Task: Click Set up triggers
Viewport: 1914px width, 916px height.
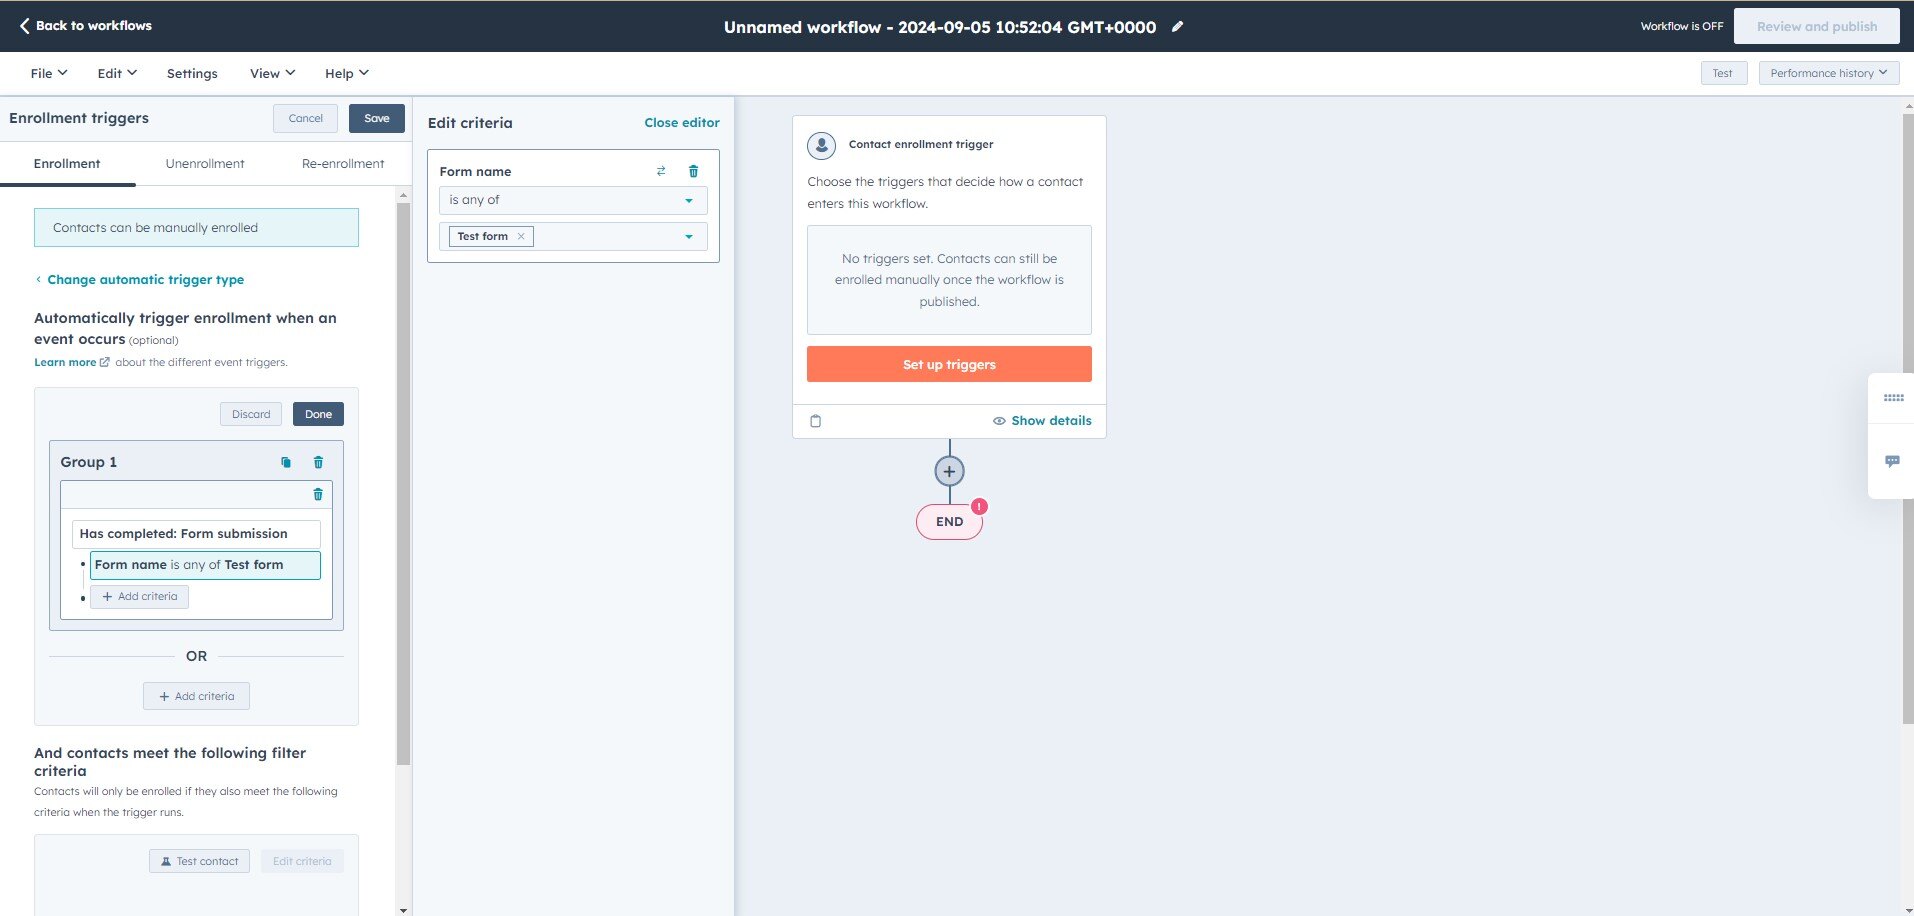Action: pyautogui.click(x=948, y=364)
